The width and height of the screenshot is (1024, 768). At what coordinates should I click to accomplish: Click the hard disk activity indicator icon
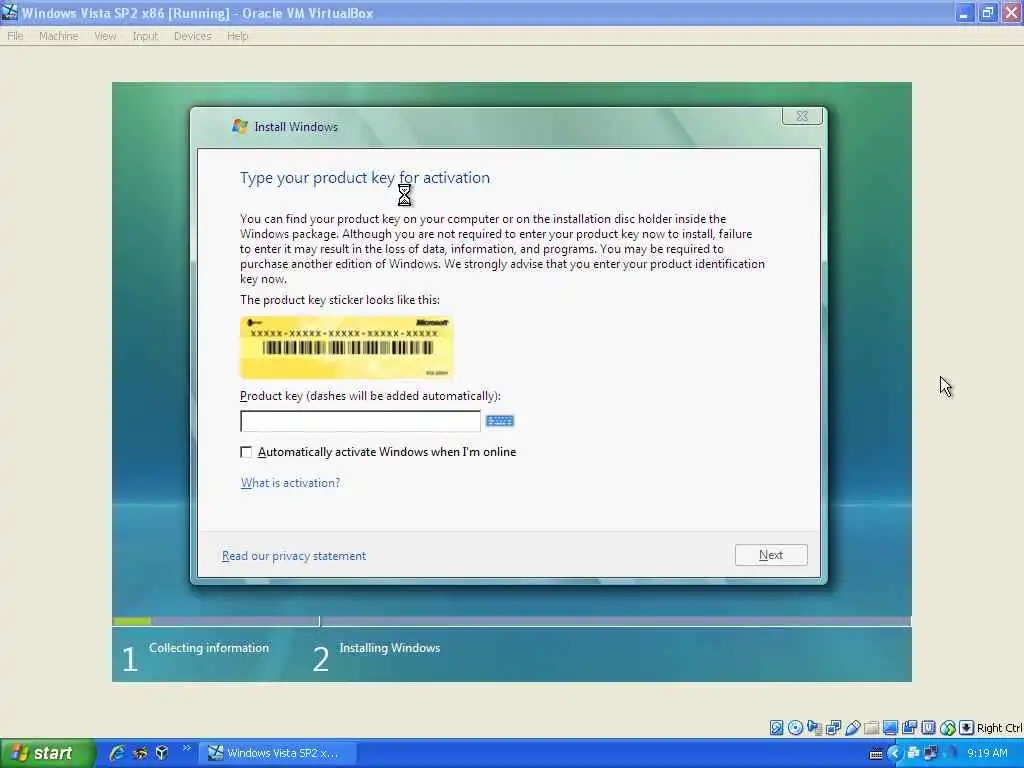[776, 728]
